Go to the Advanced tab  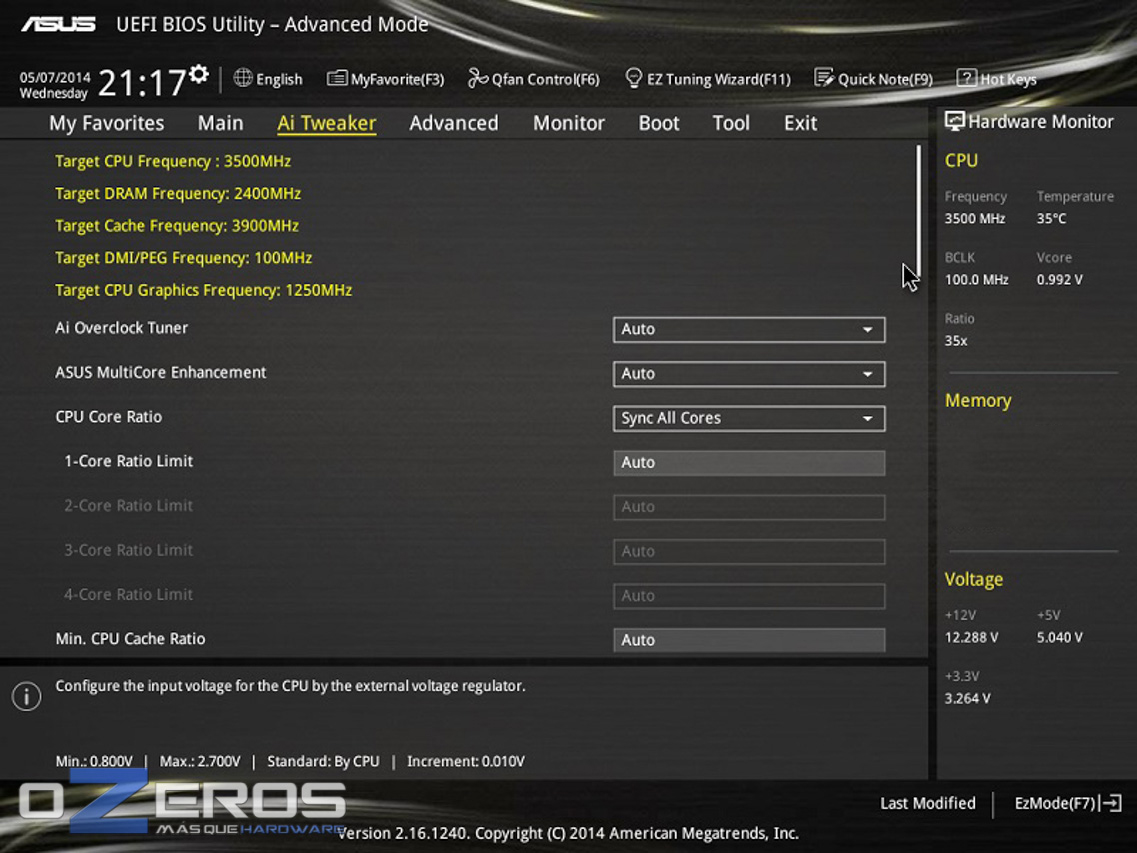(x=454, y=123)
